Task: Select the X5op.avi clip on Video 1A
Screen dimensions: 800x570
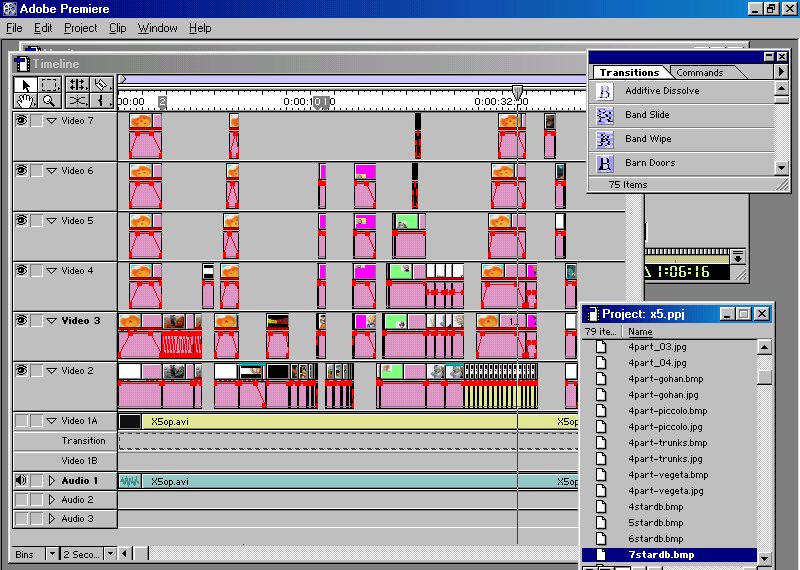Action: [x=348, y=422]
